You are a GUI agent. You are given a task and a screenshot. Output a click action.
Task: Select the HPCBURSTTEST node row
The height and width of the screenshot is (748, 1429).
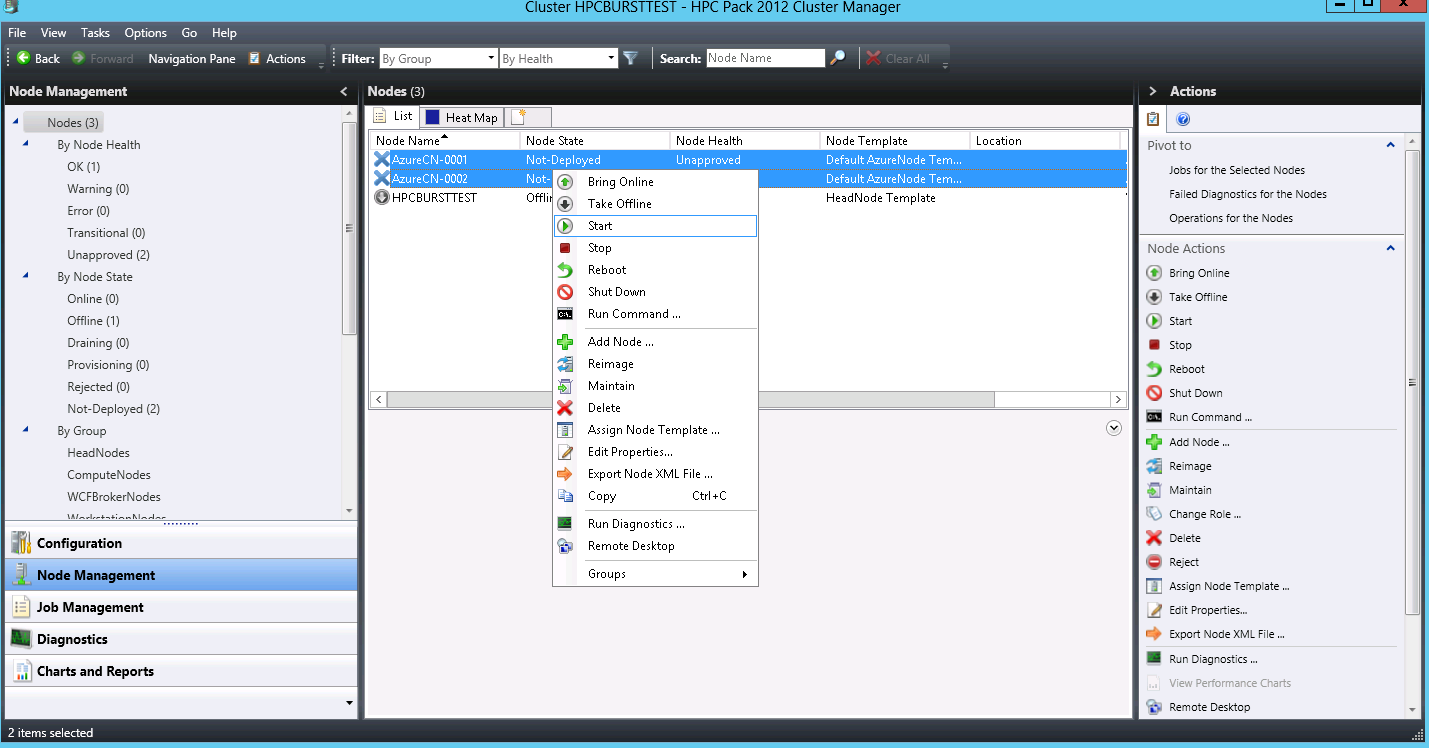[x=748, y=198]
